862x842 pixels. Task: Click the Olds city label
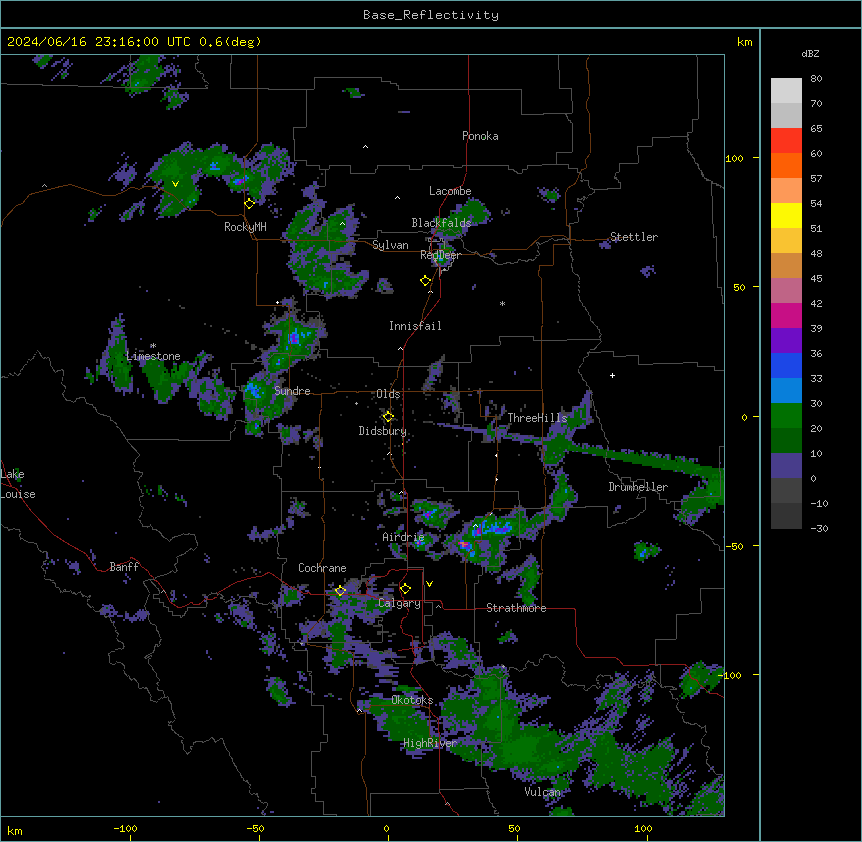[x=388, y=394]
